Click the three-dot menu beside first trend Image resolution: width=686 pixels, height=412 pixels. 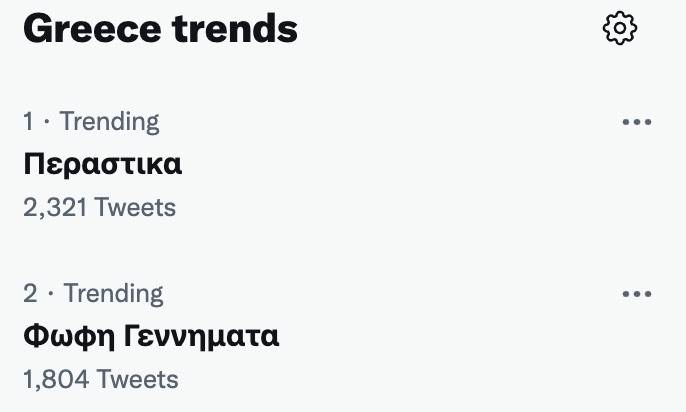(x=637, y=122)
